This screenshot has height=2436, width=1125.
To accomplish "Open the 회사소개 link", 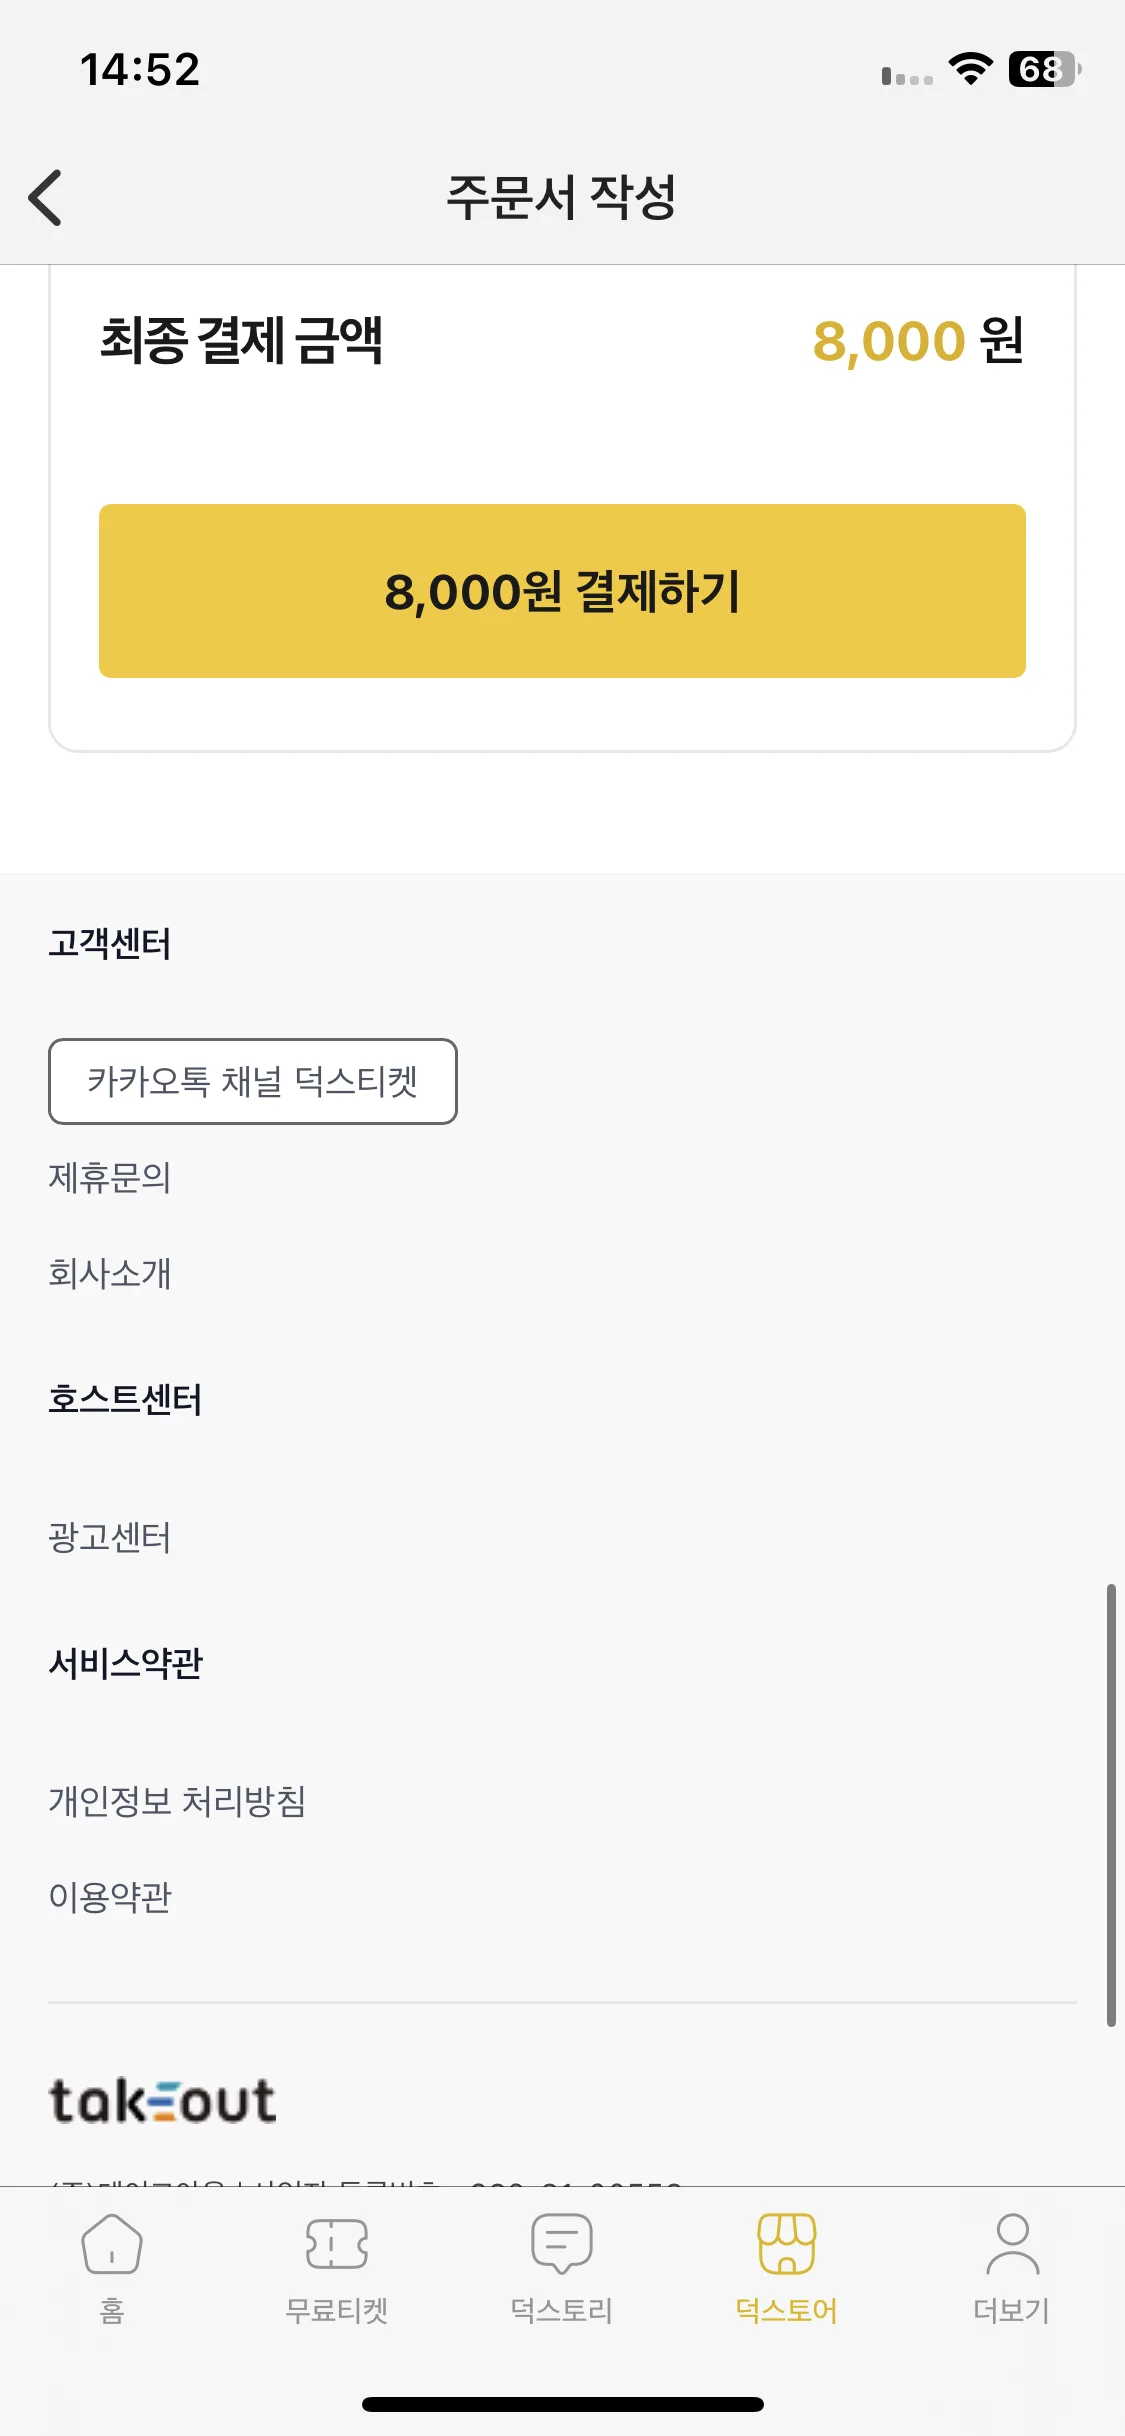I will click(110, 1273).
